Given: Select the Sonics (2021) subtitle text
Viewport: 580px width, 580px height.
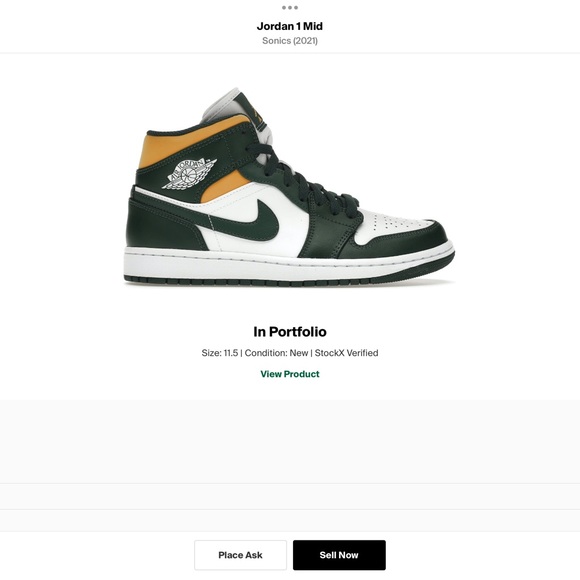Looking at the screenshot, I should [x=290, y=41].
